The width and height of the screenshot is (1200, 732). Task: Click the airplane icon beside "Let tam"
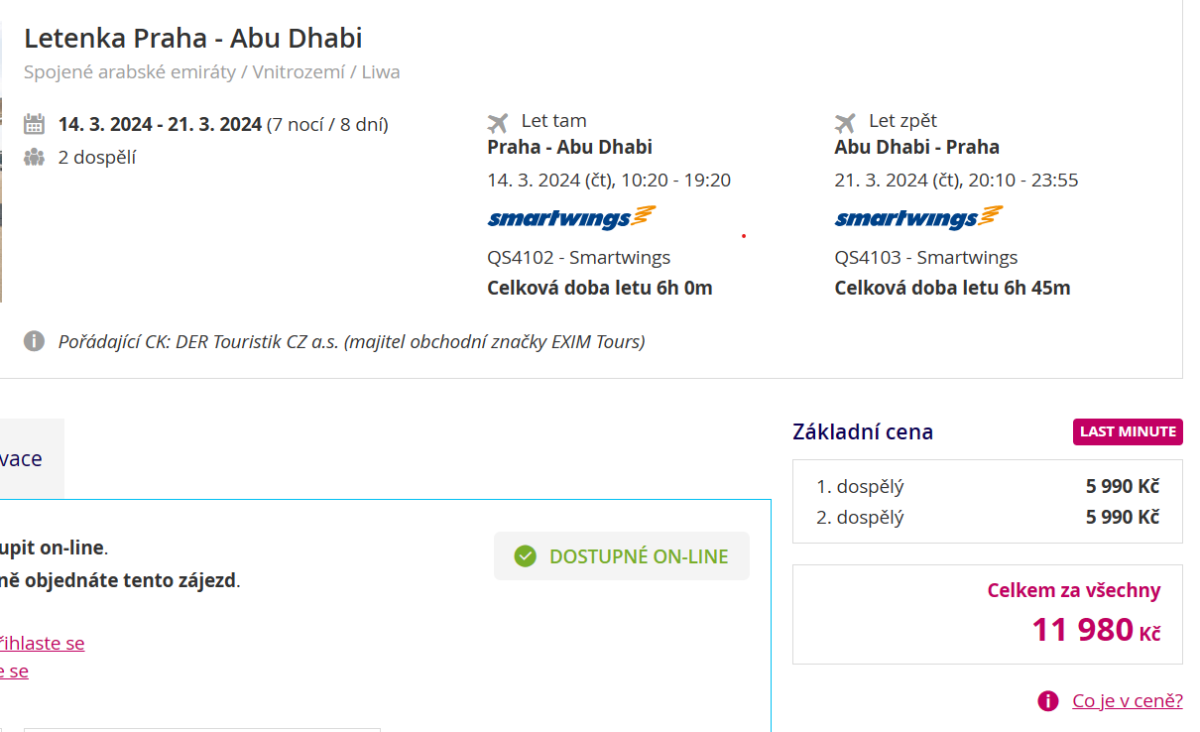[x=498, y=122]
